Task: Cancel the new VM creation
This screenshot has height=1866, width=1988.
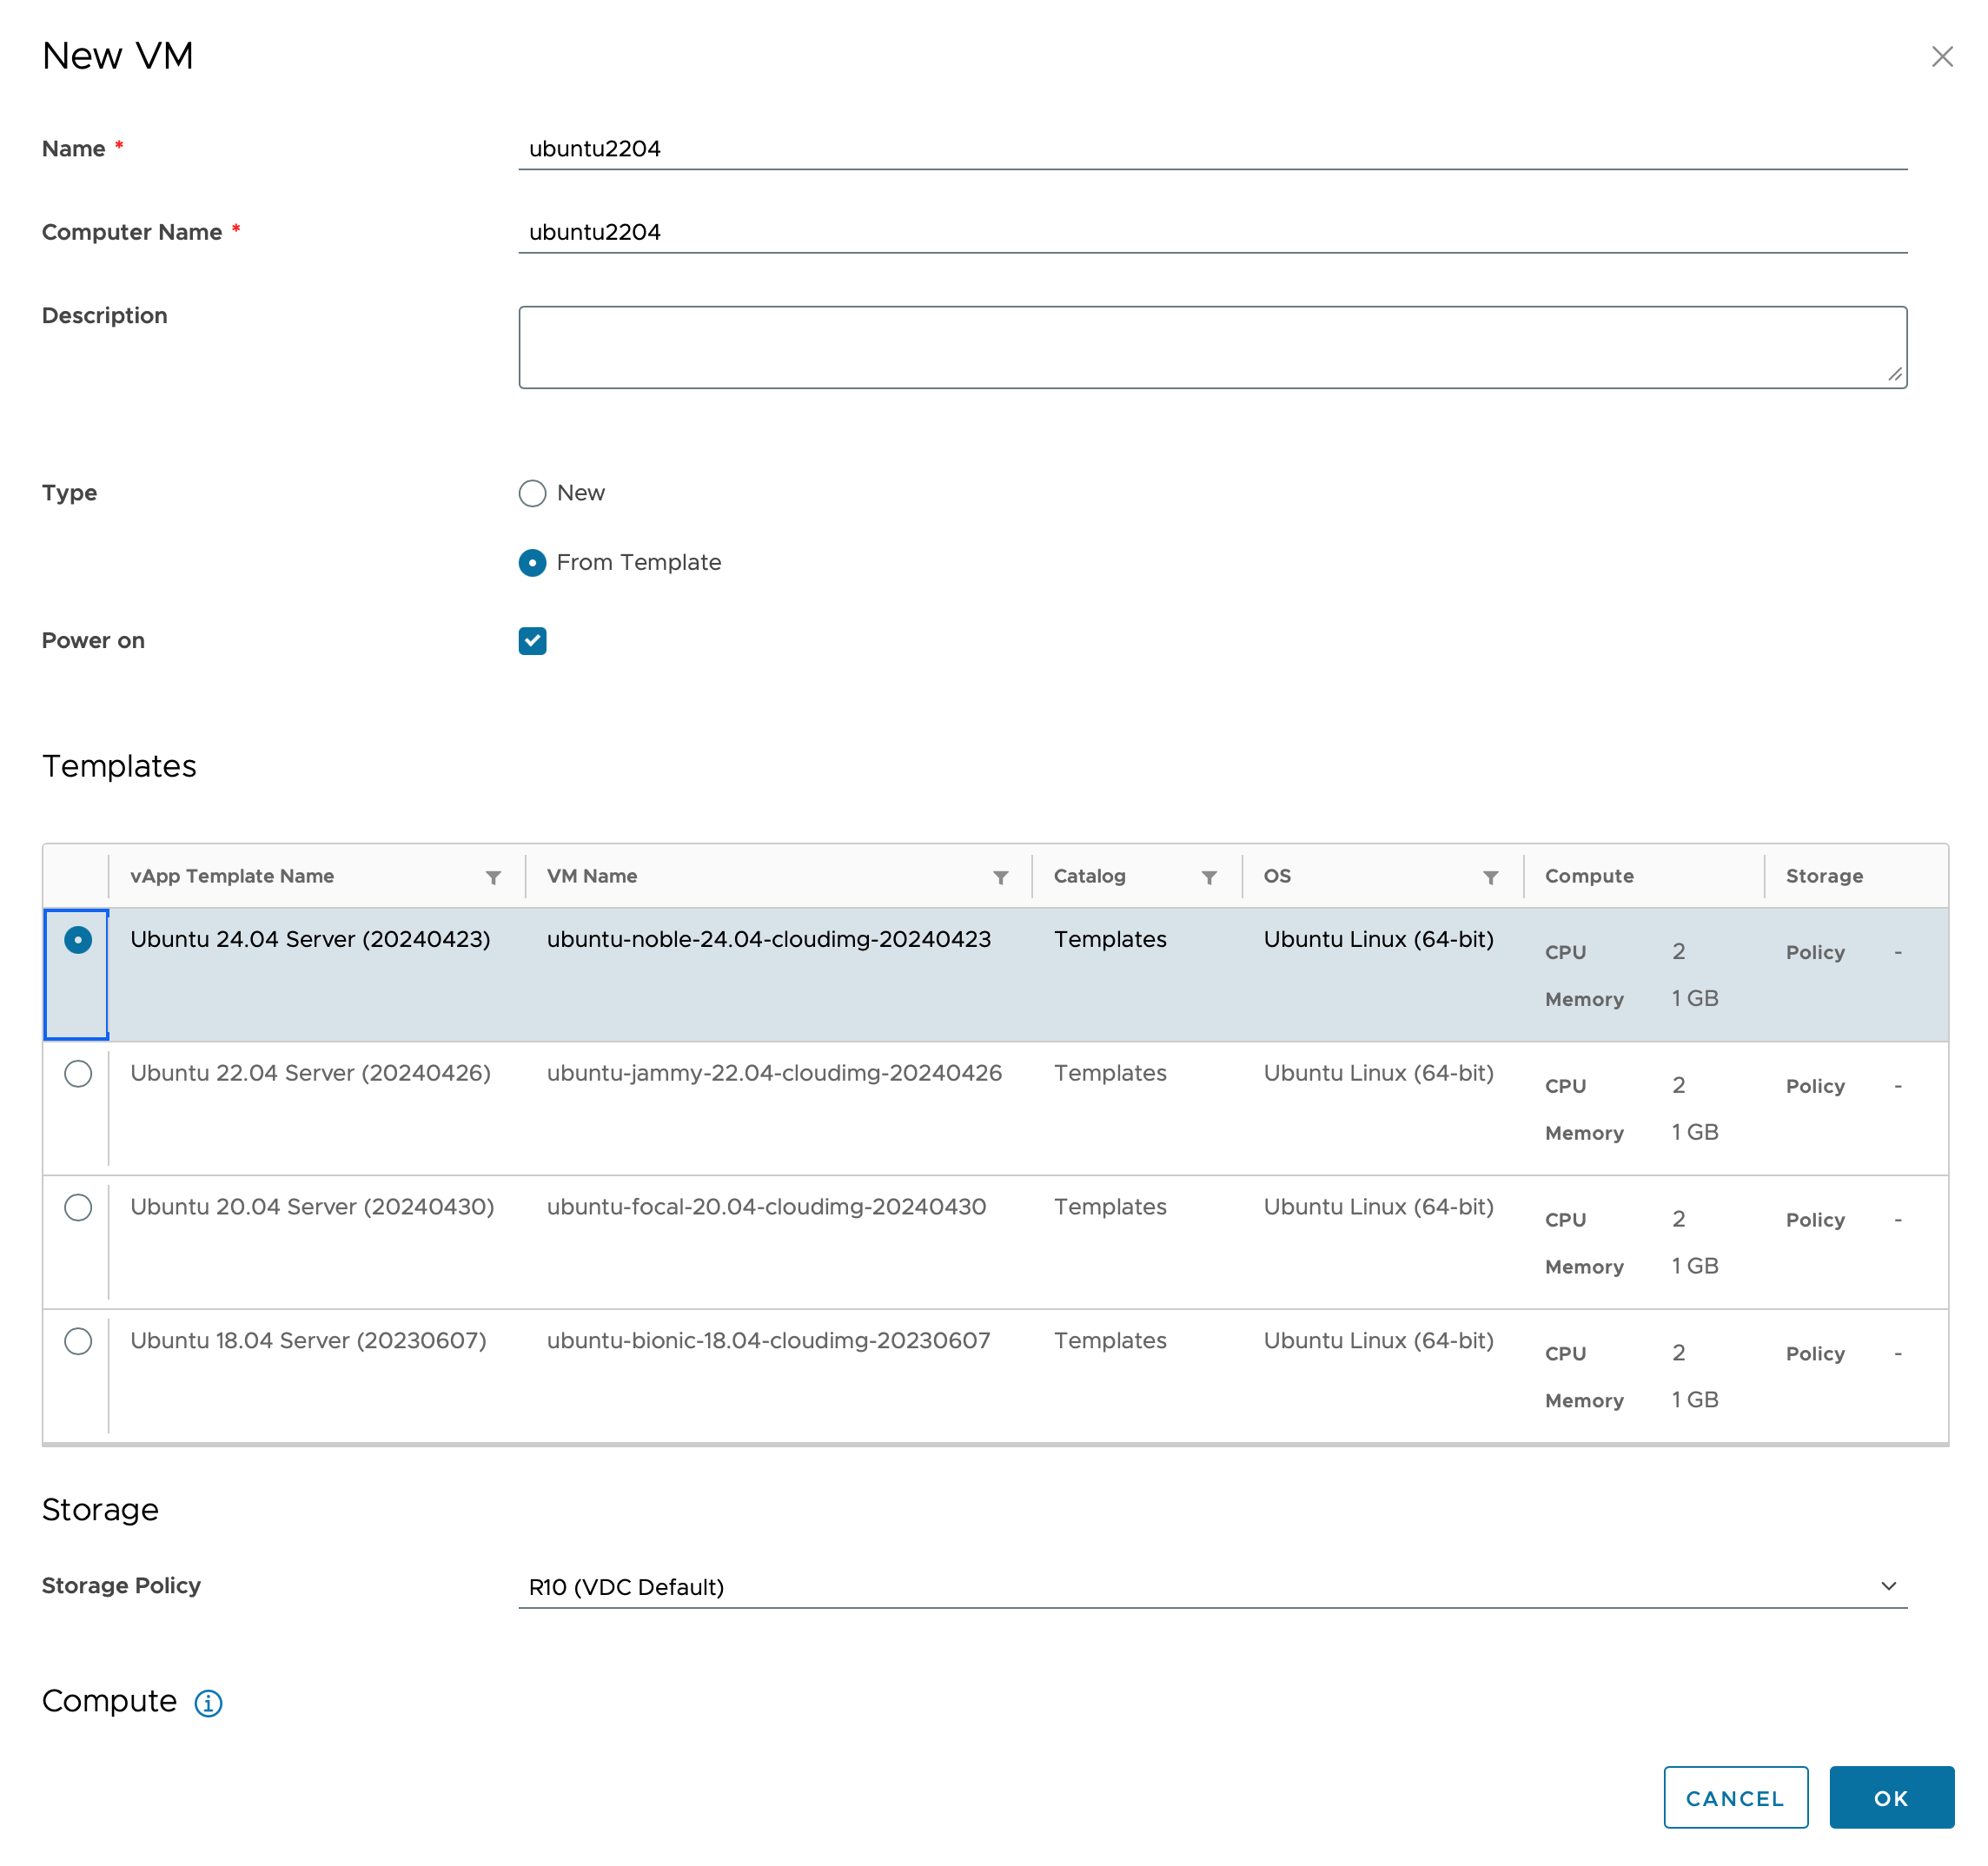Action: pos(1735,1797)
